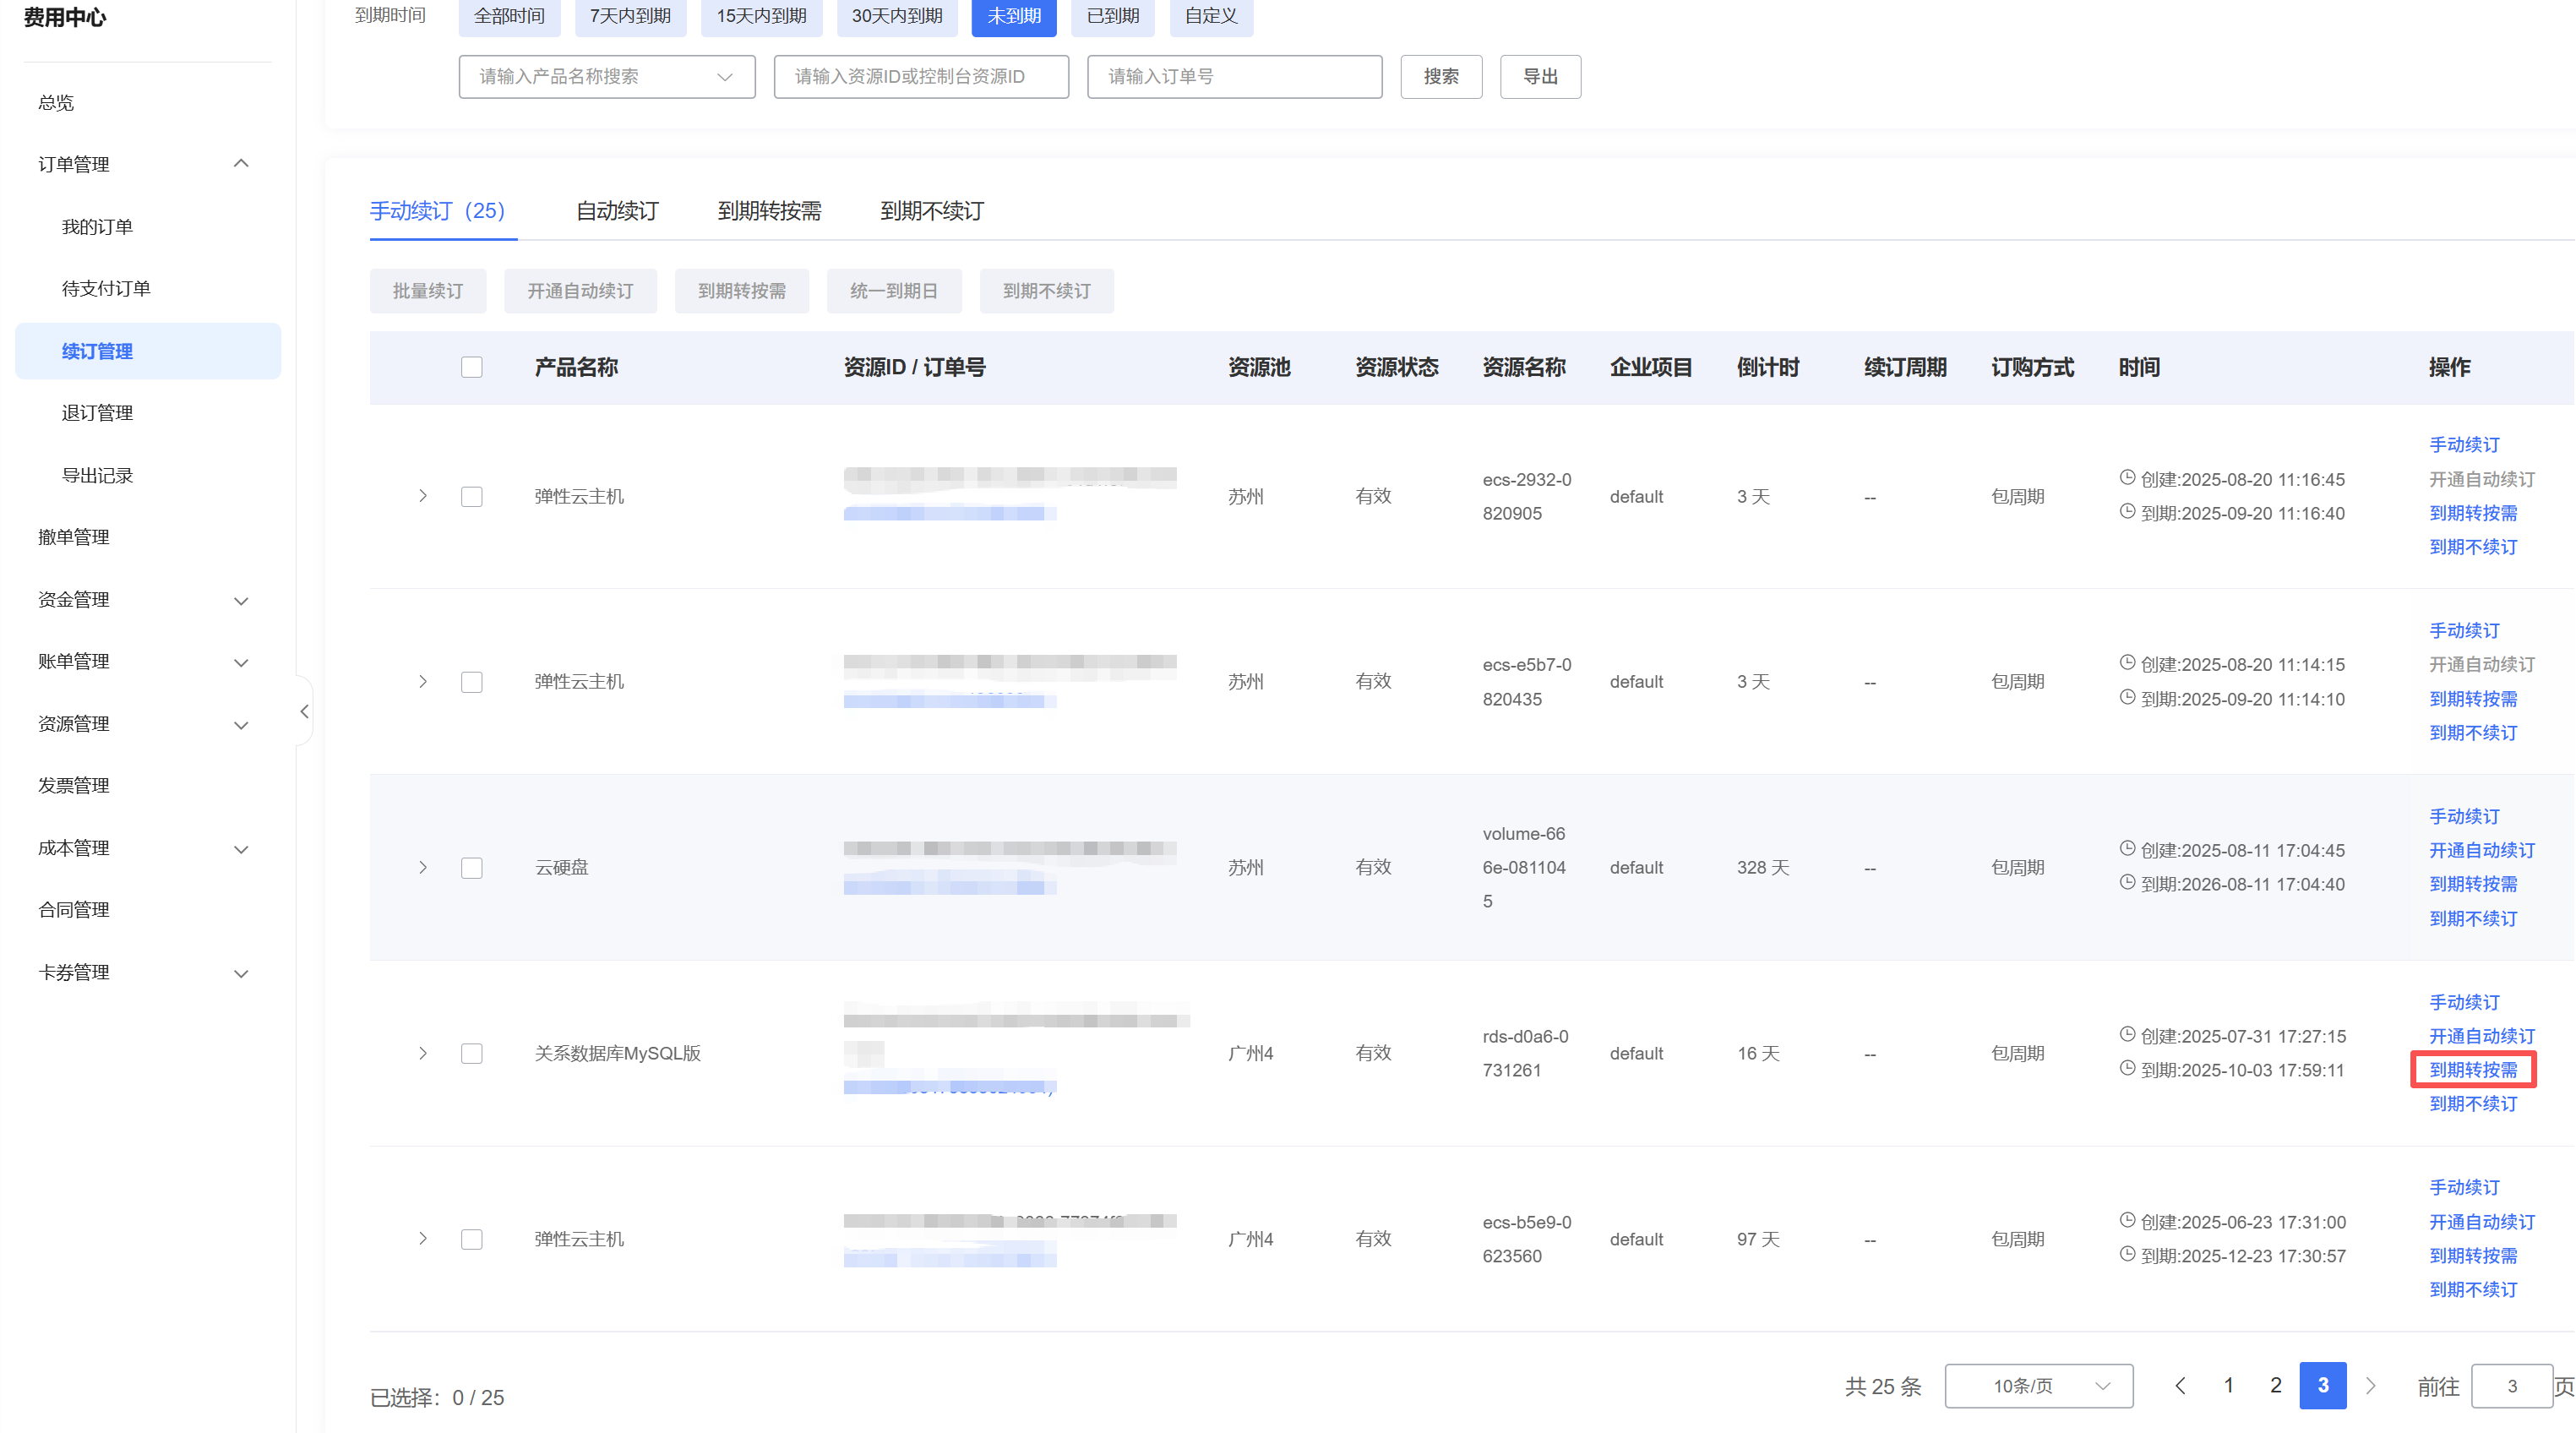Click 到期不续订 link for ecs-e5b7-0820435
Screen dimensions: 2576x1433
[2473, 733]
